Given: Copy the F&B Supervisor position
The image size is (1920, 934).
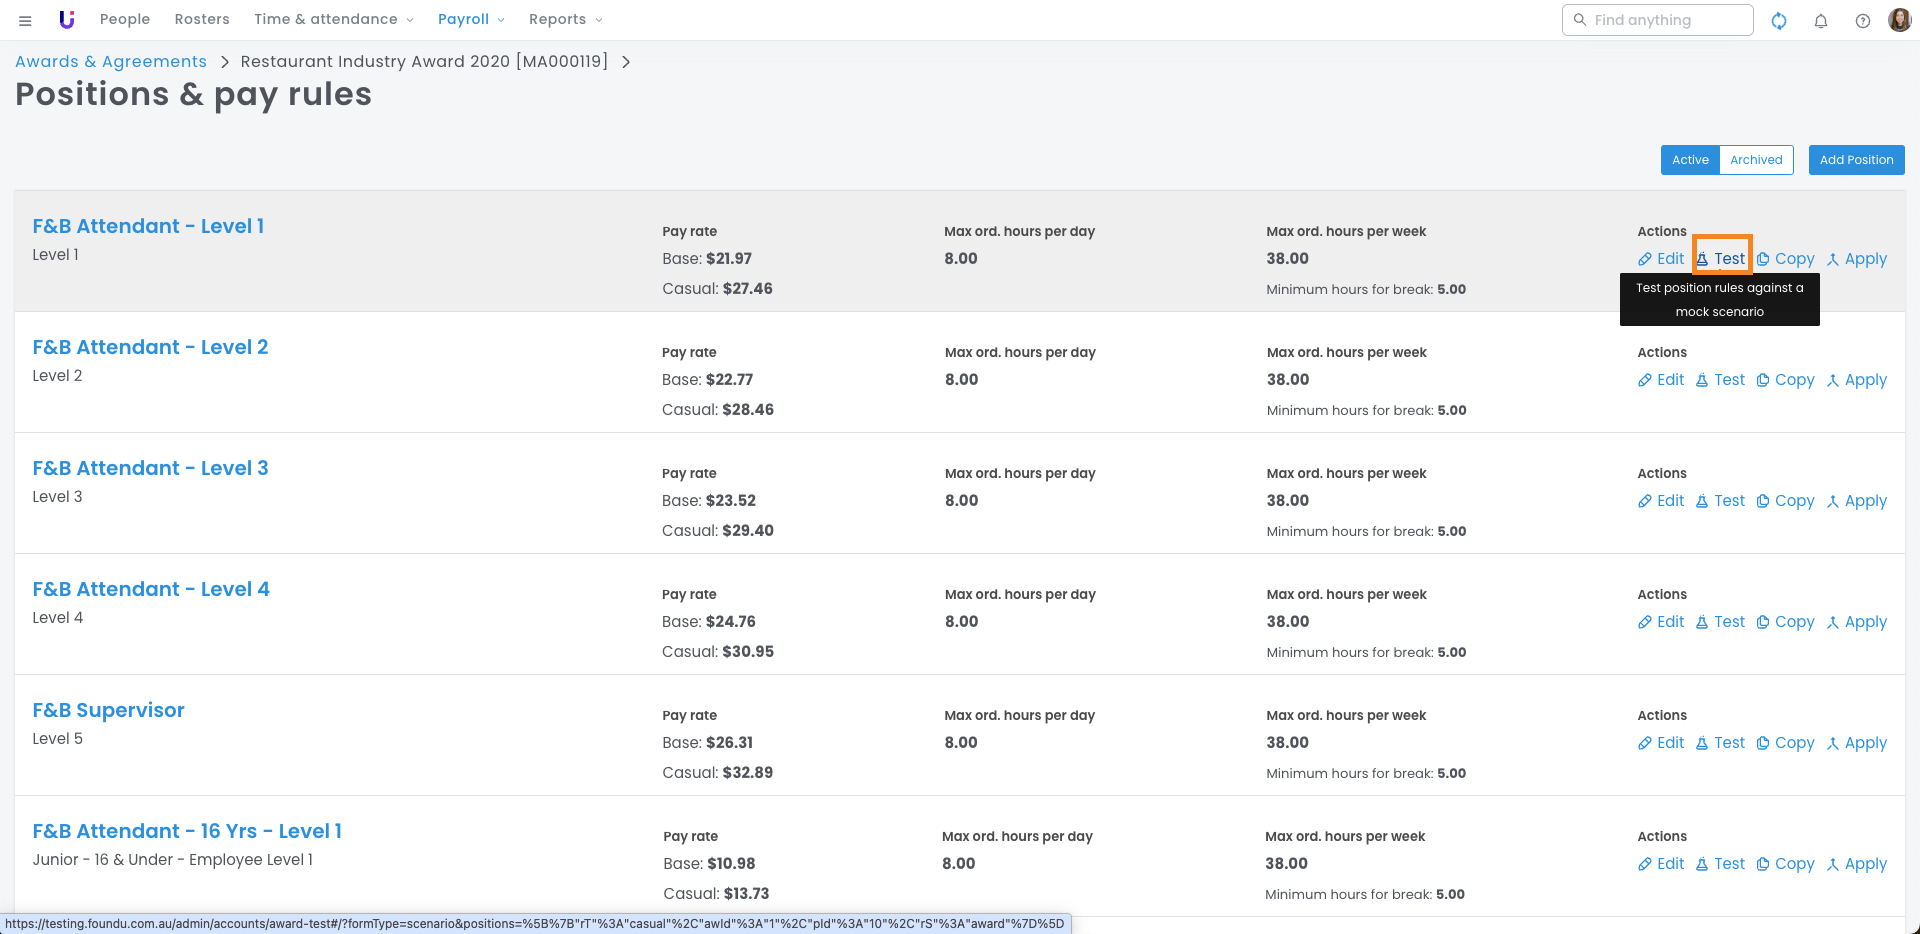Looking at the screenshot, I should pos(1786,743).
